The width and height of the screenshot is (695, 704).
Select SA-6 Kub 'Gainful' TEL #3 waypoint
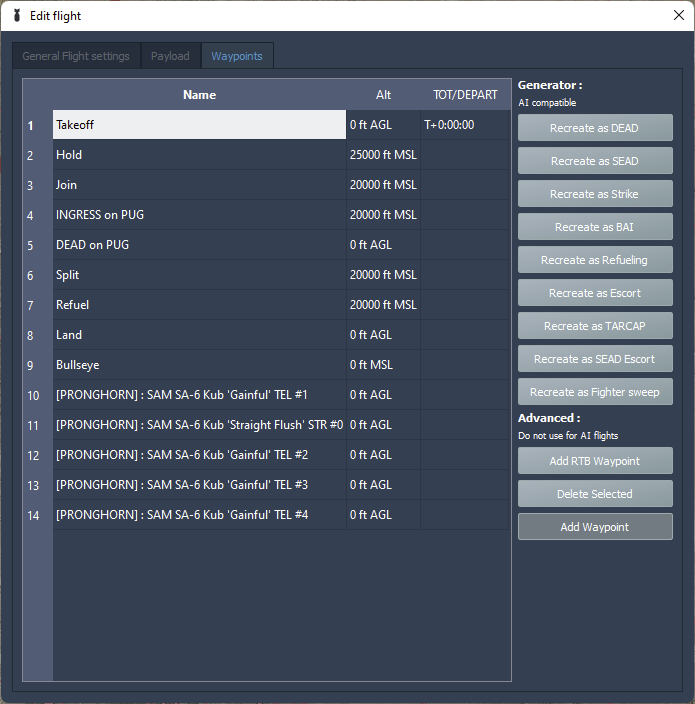[199, 485]
